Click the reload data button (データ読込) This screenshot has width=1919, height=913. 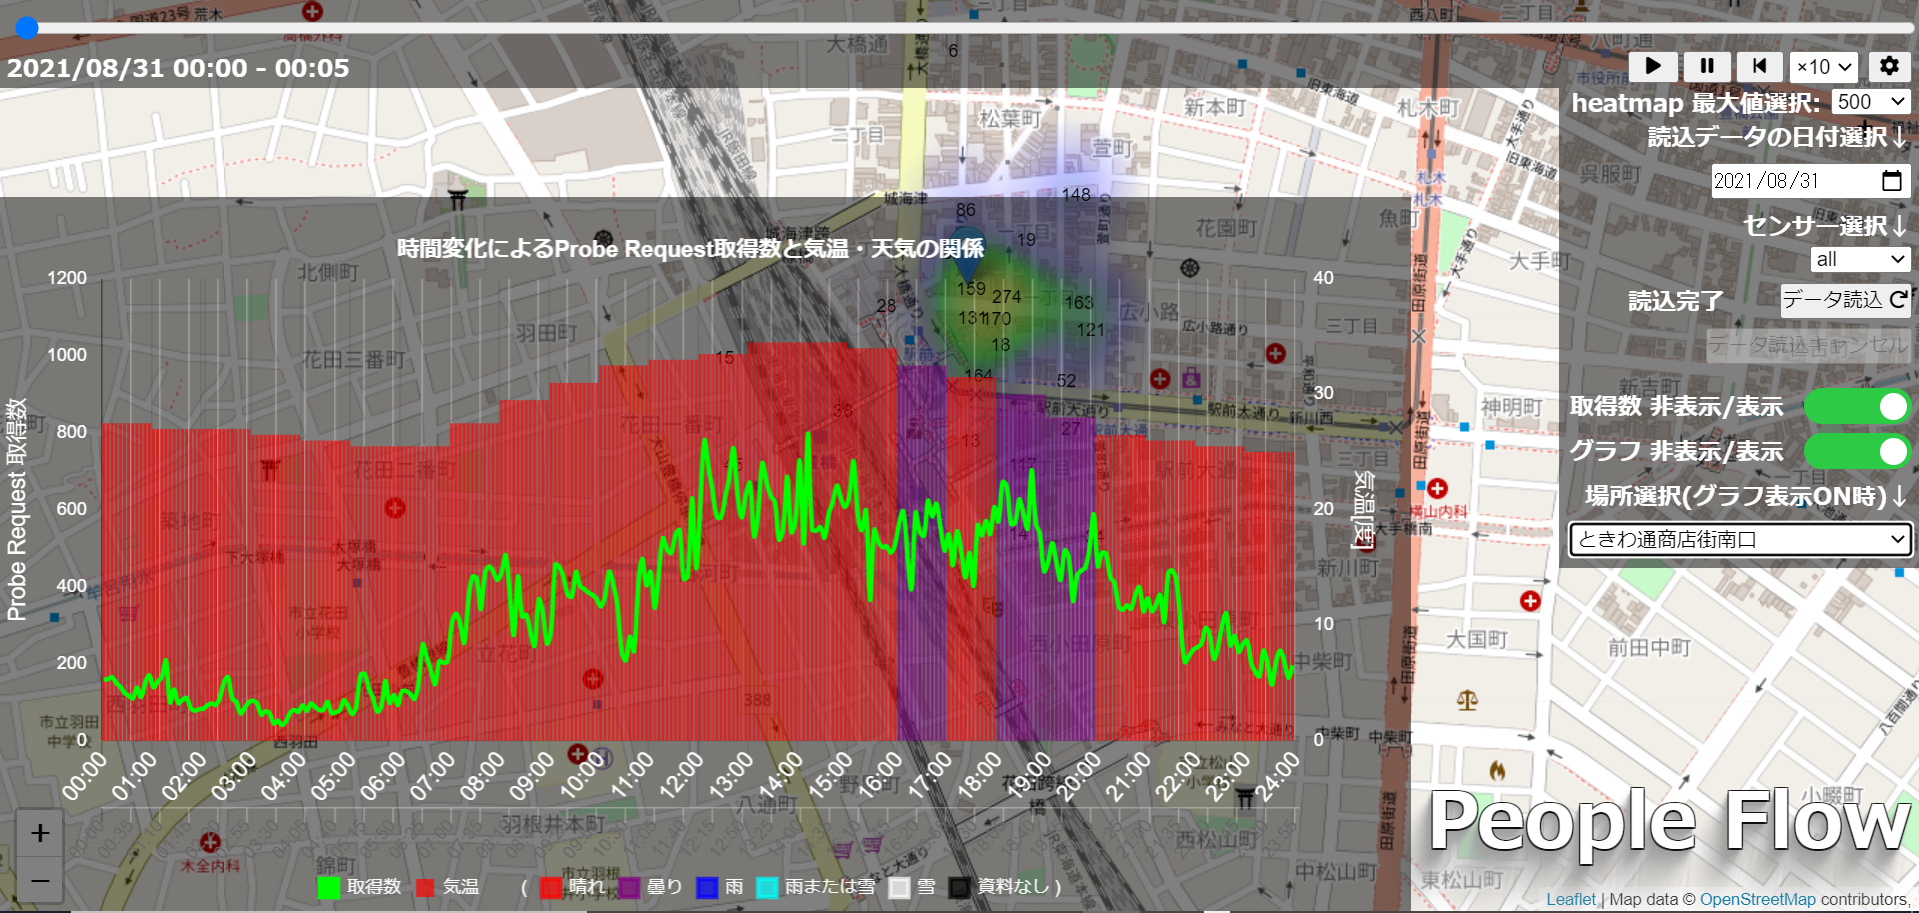tap(1844, 300)
